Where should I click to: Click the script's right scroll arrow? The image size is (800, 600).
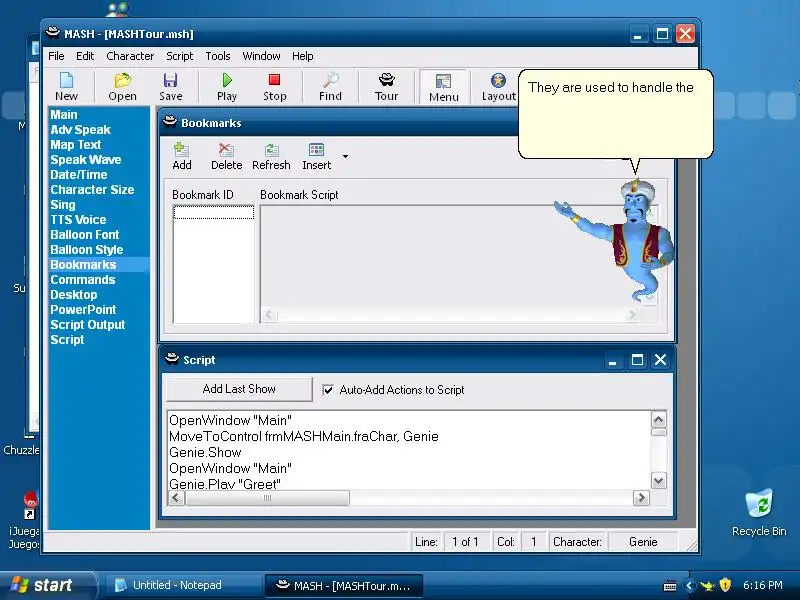641,497
